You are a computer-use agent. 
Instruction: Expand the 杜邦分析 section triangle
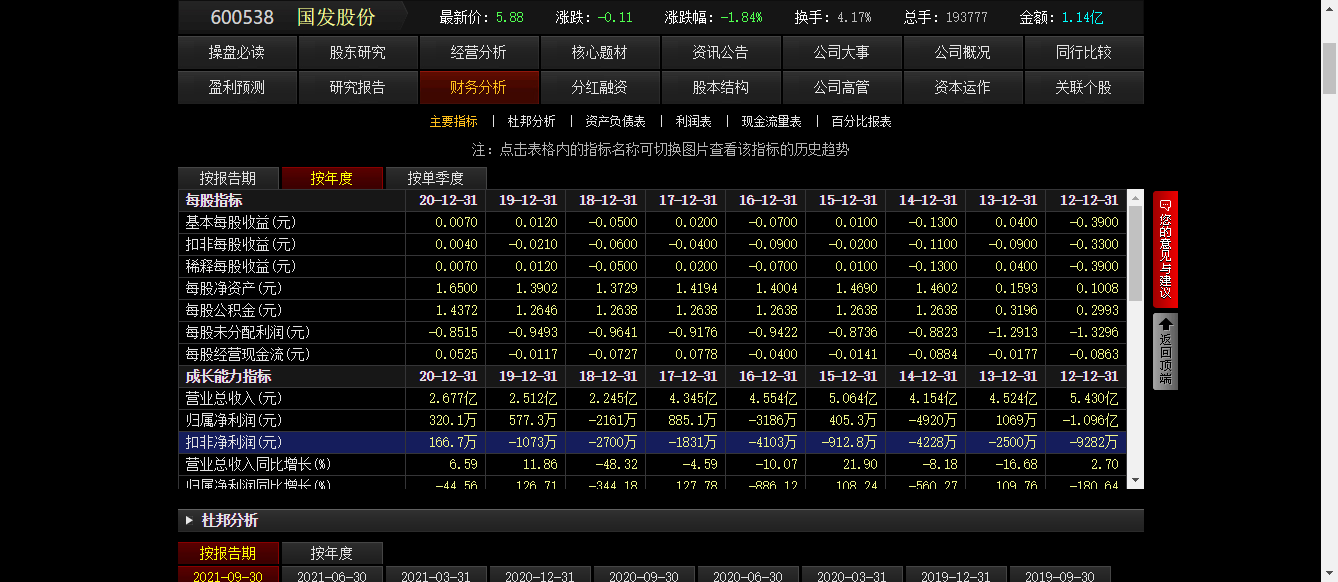click(190, 521)
